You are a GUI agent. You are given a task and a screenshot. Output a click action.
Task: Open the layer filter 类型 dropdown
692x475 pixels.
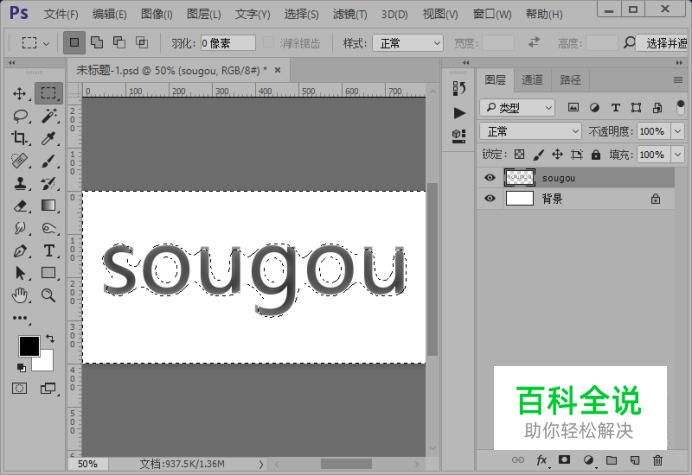coord(517,107)
